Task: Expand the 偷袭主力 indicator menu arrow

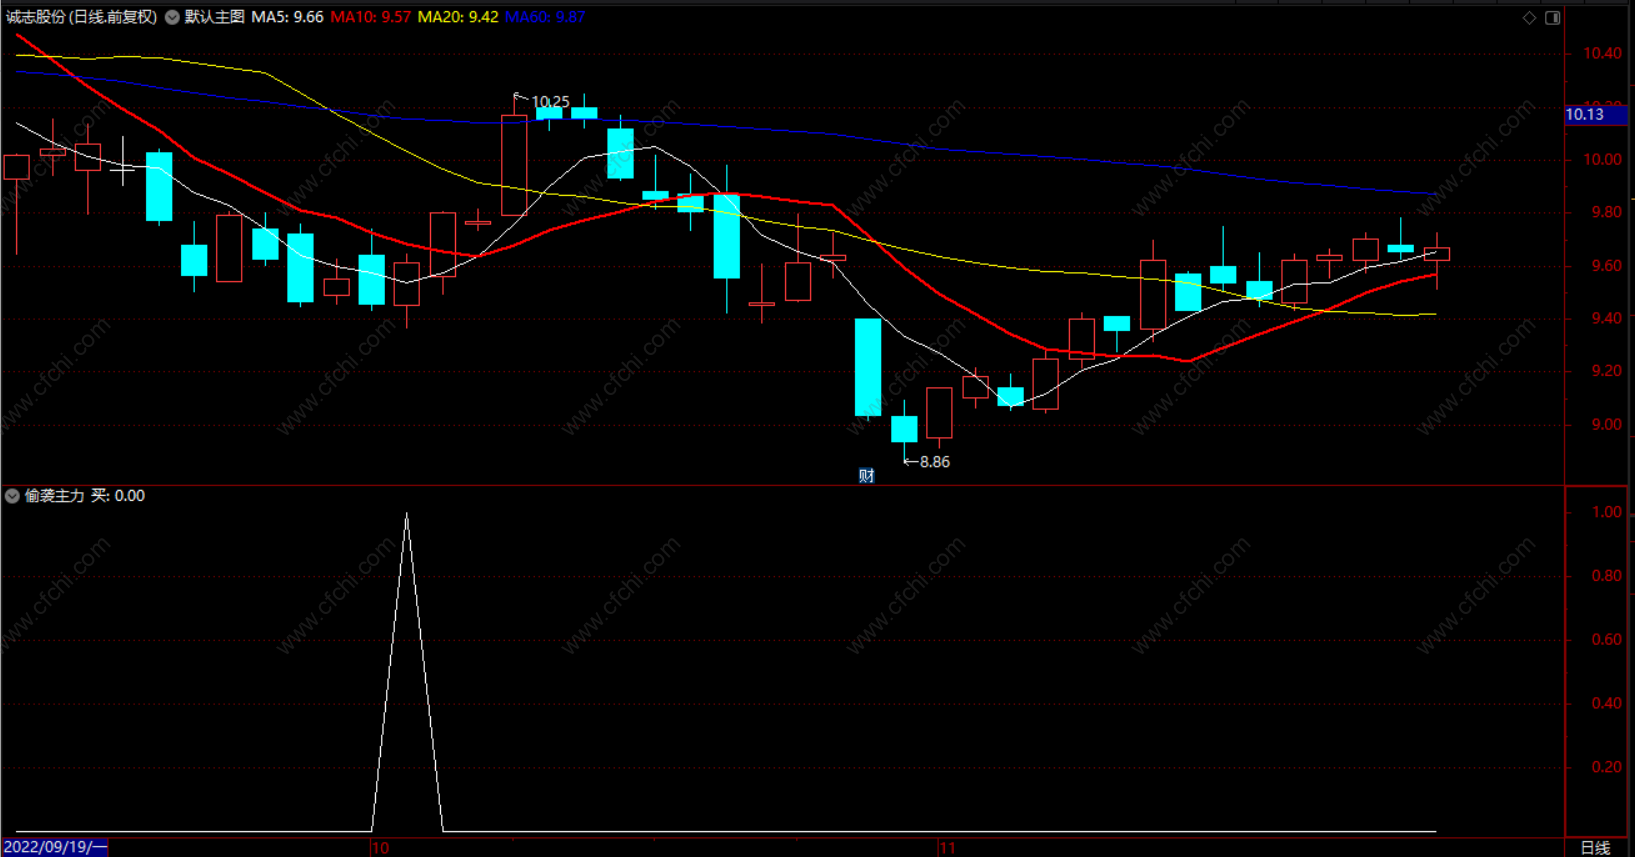Action: point(12,496)
